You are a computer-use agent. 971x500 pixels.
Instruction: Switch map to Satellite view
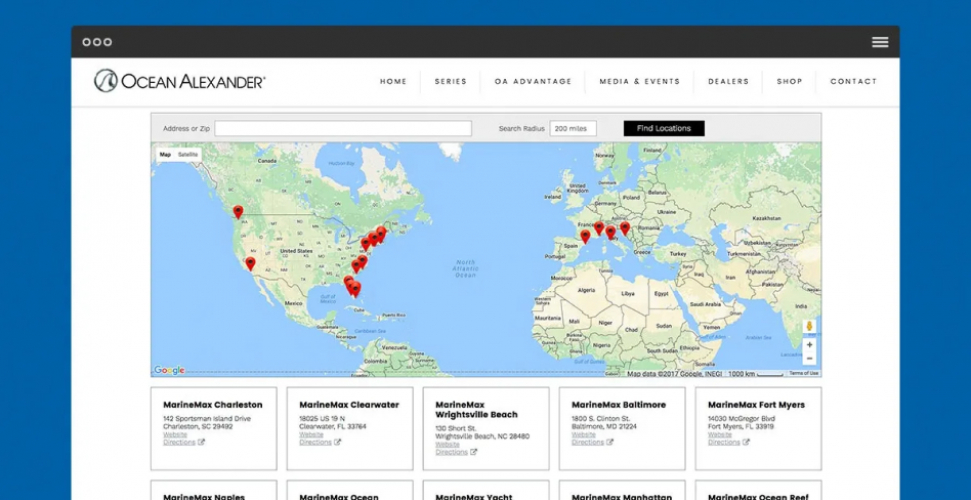coord(188,154)
